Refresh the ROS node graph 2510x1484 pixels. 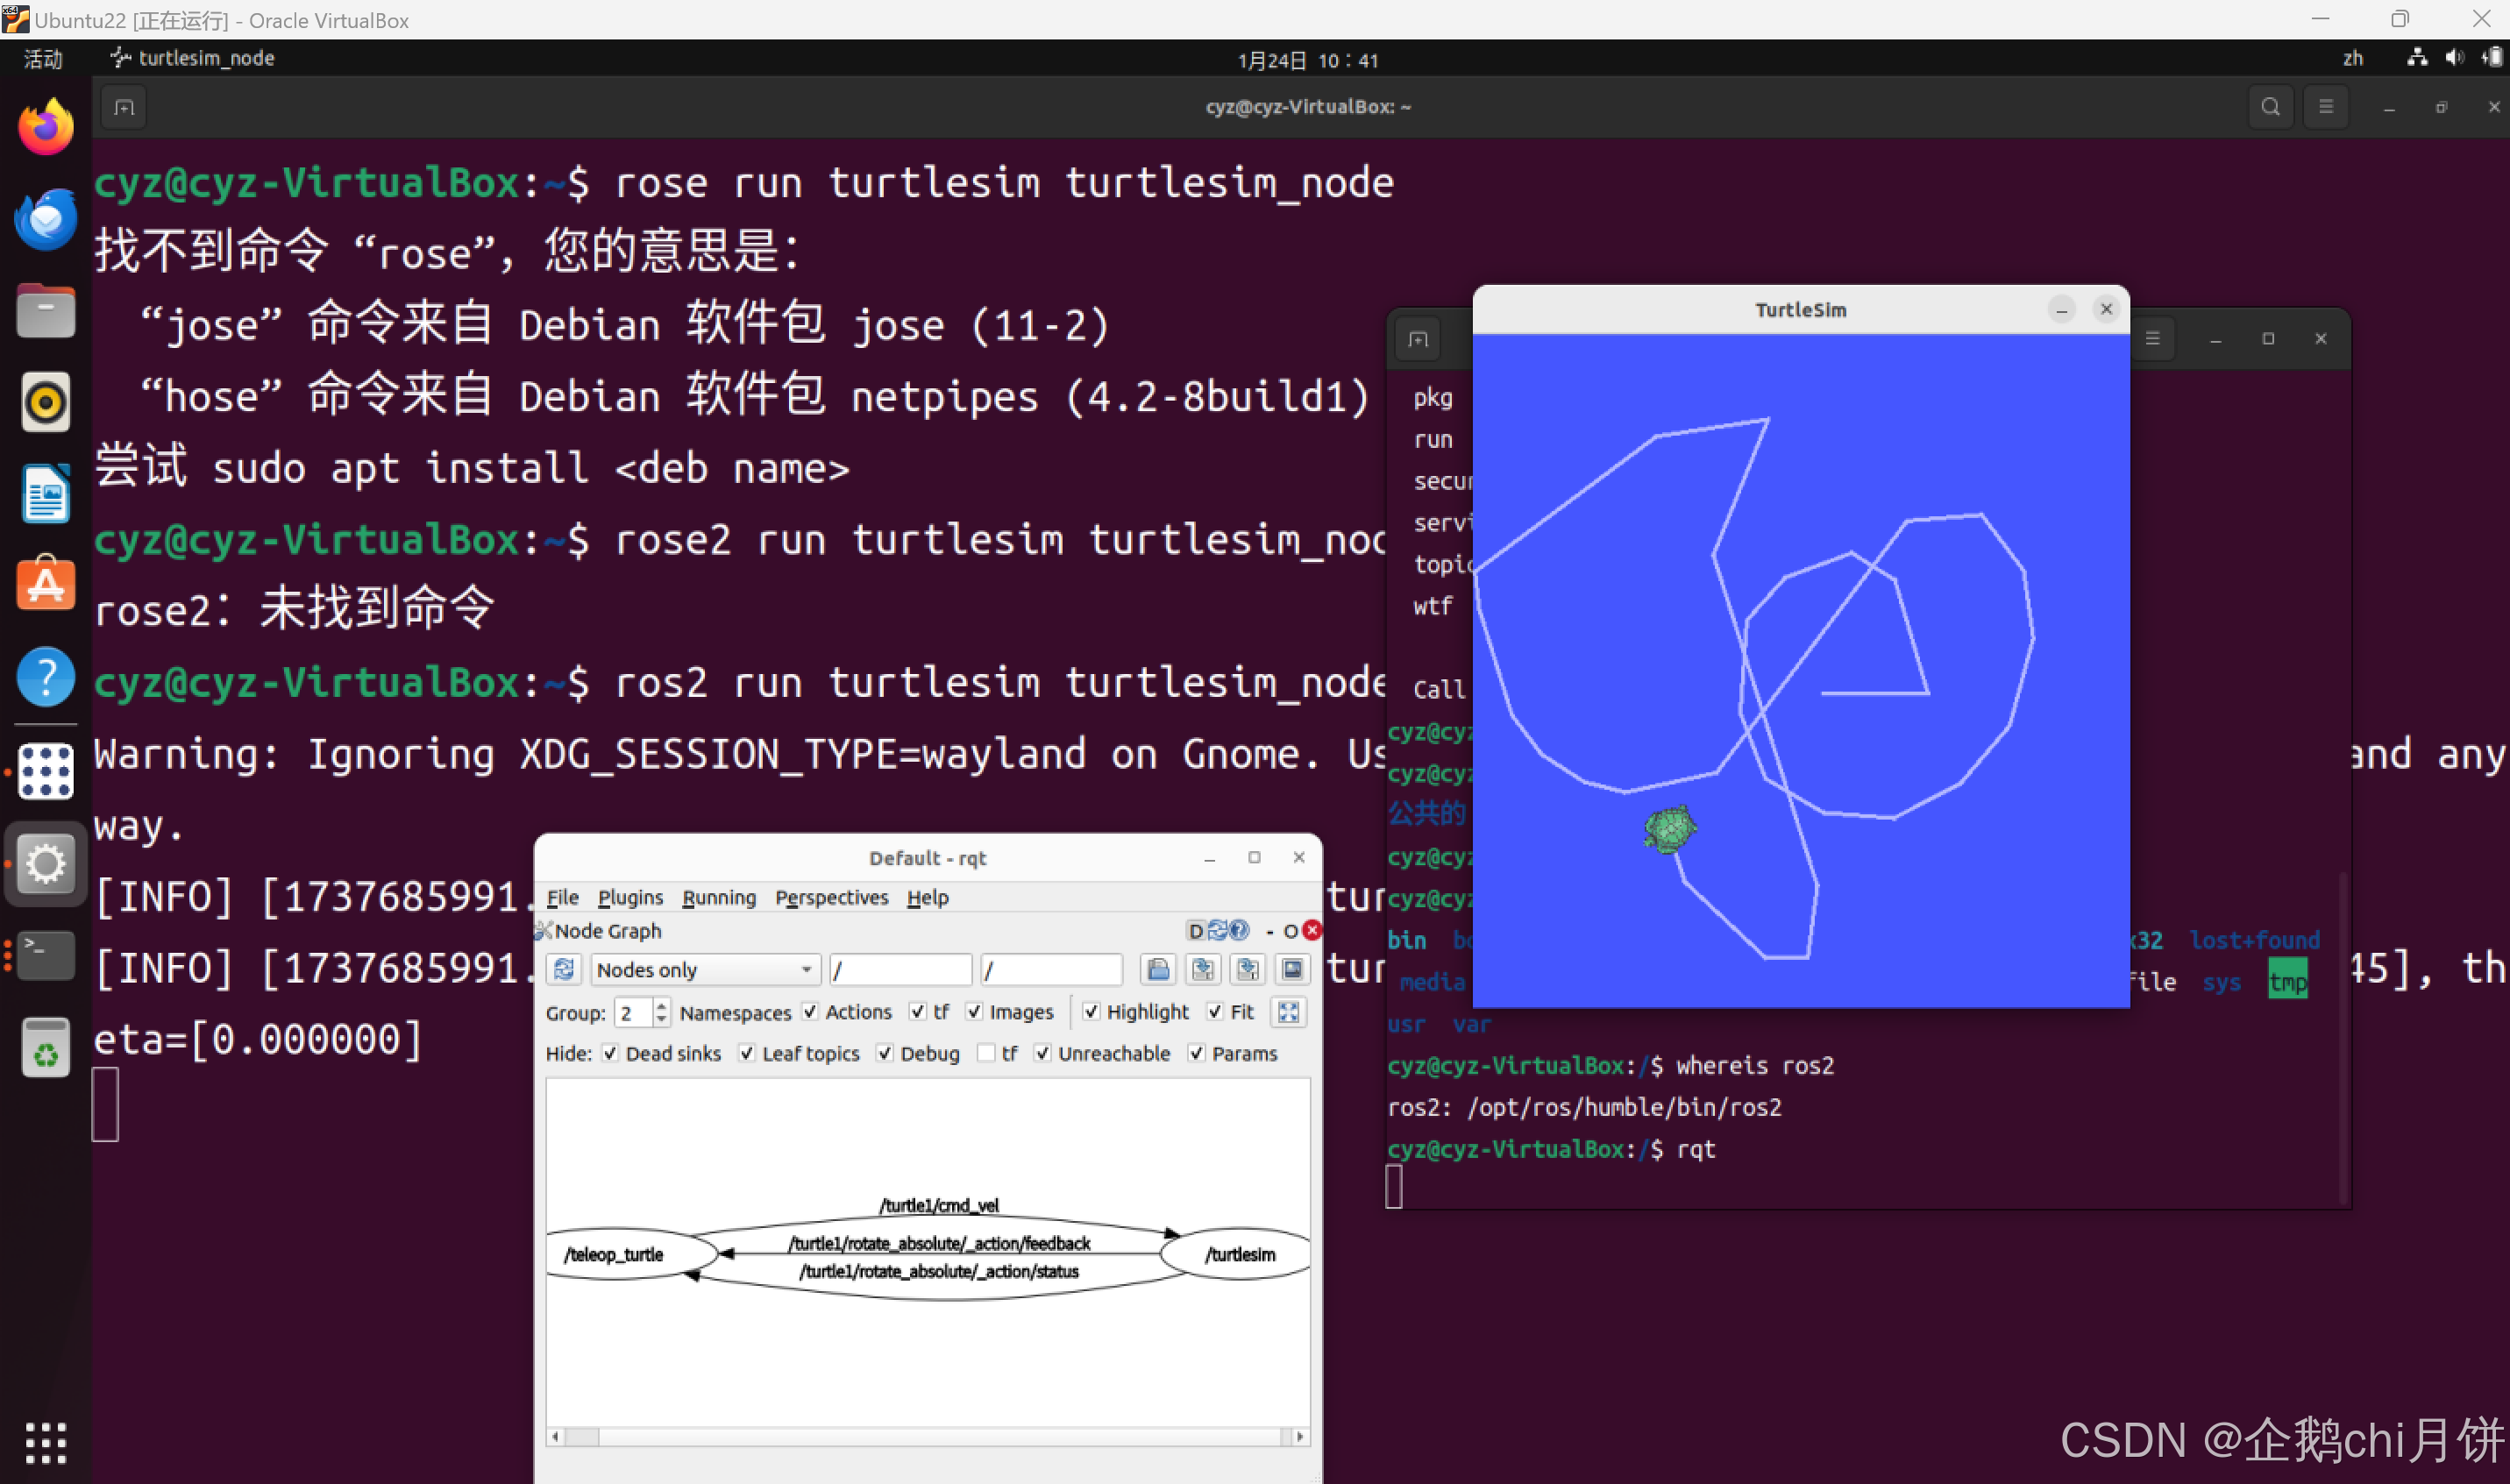[x=564, y=969]
